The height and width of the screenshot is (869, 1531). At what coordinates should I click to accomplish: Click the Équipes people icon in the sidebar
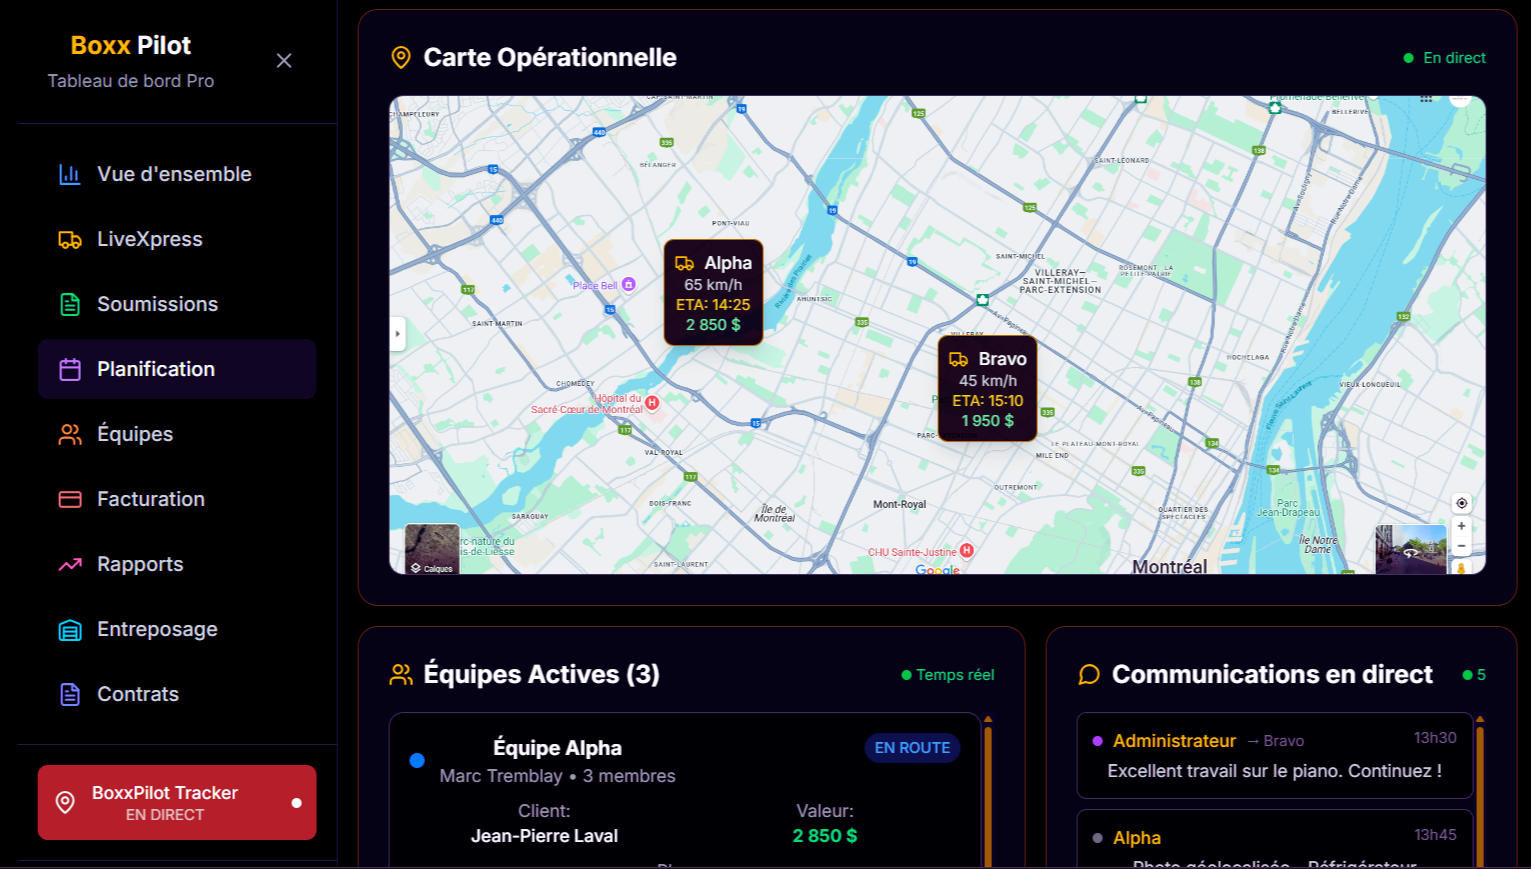[x=70, y=434]
